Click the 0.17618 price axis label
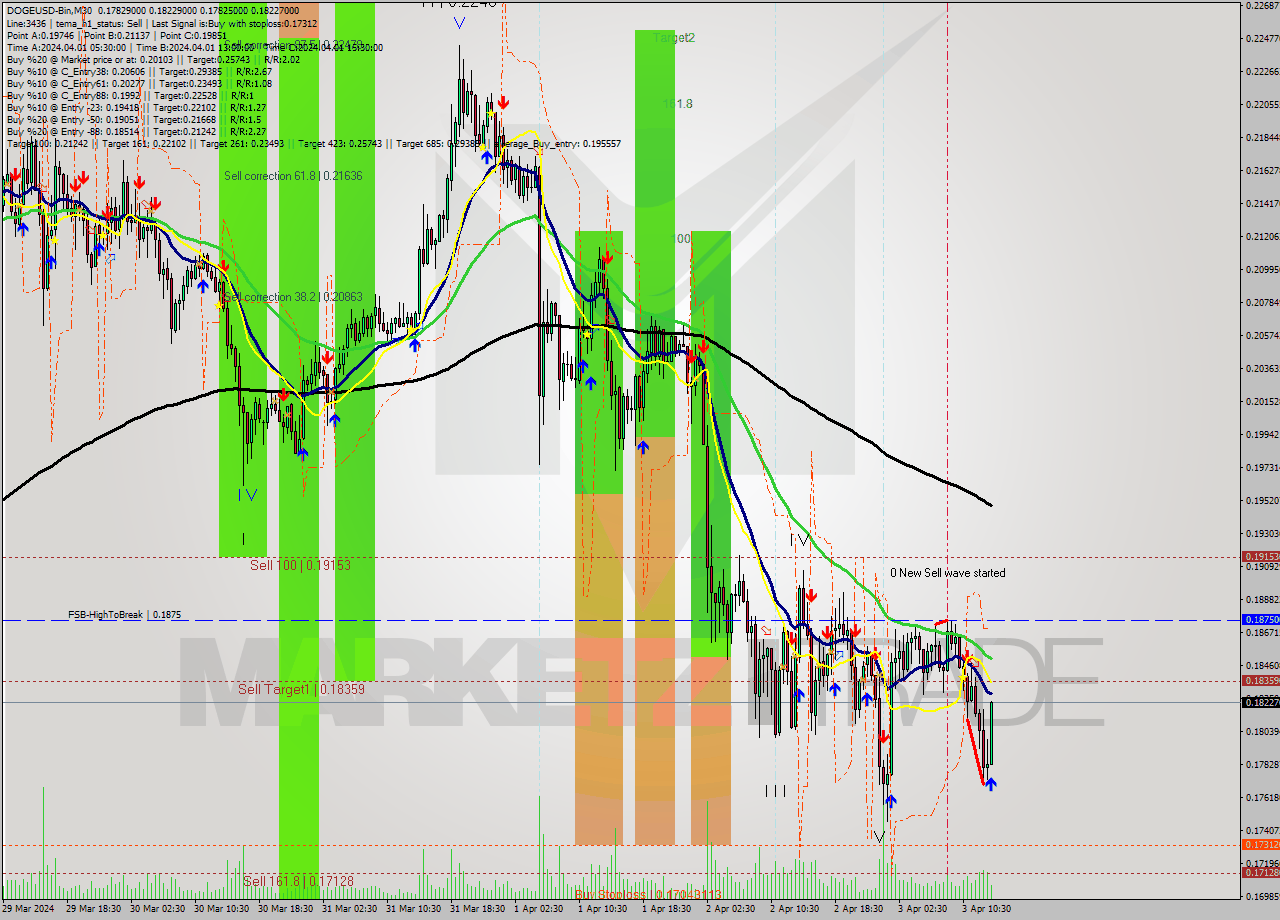This screenshot has height=920, width=1280. 1262,797
